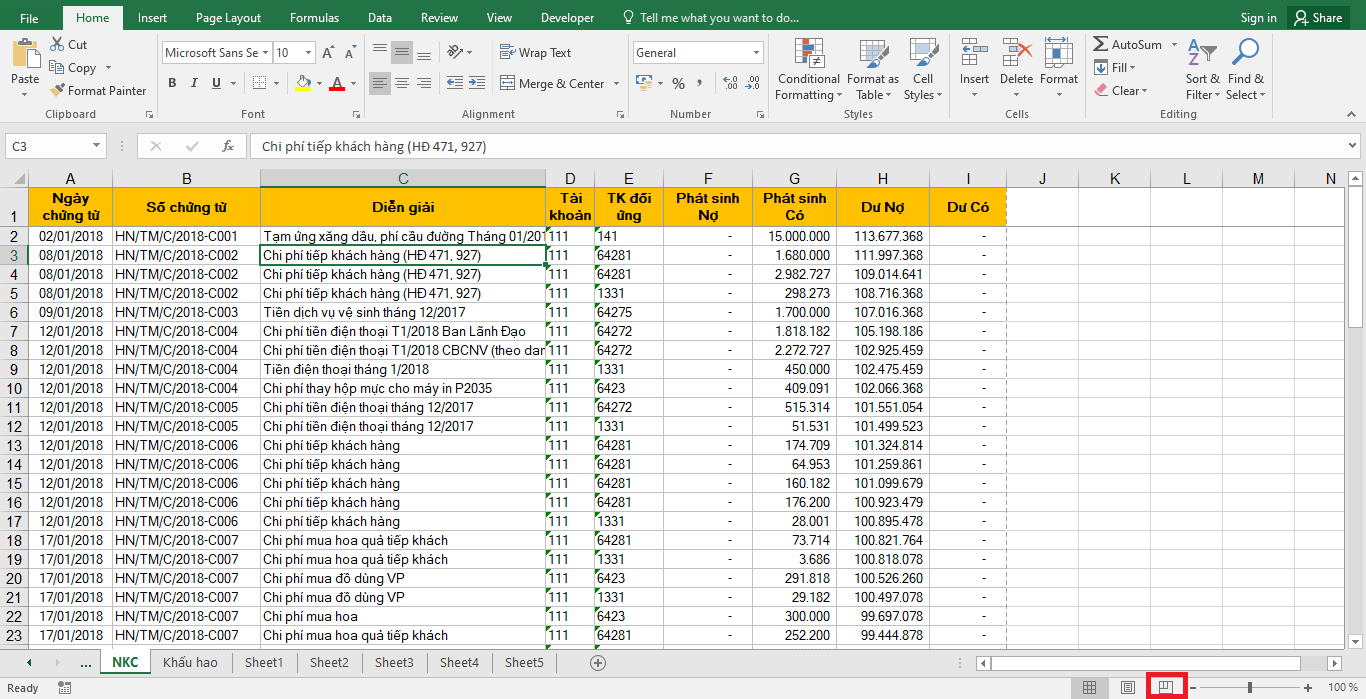Open the Page Layout ribbon tab
Image resolution: width=1366 pixels, height=699 pixels.
coord(228,18)
